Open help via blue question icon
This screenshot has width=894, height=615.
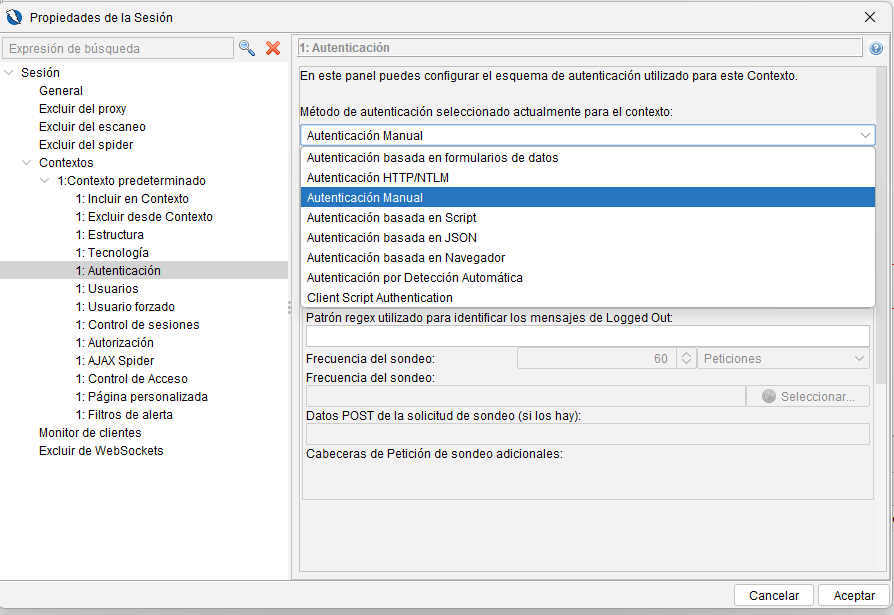point(876,48)
